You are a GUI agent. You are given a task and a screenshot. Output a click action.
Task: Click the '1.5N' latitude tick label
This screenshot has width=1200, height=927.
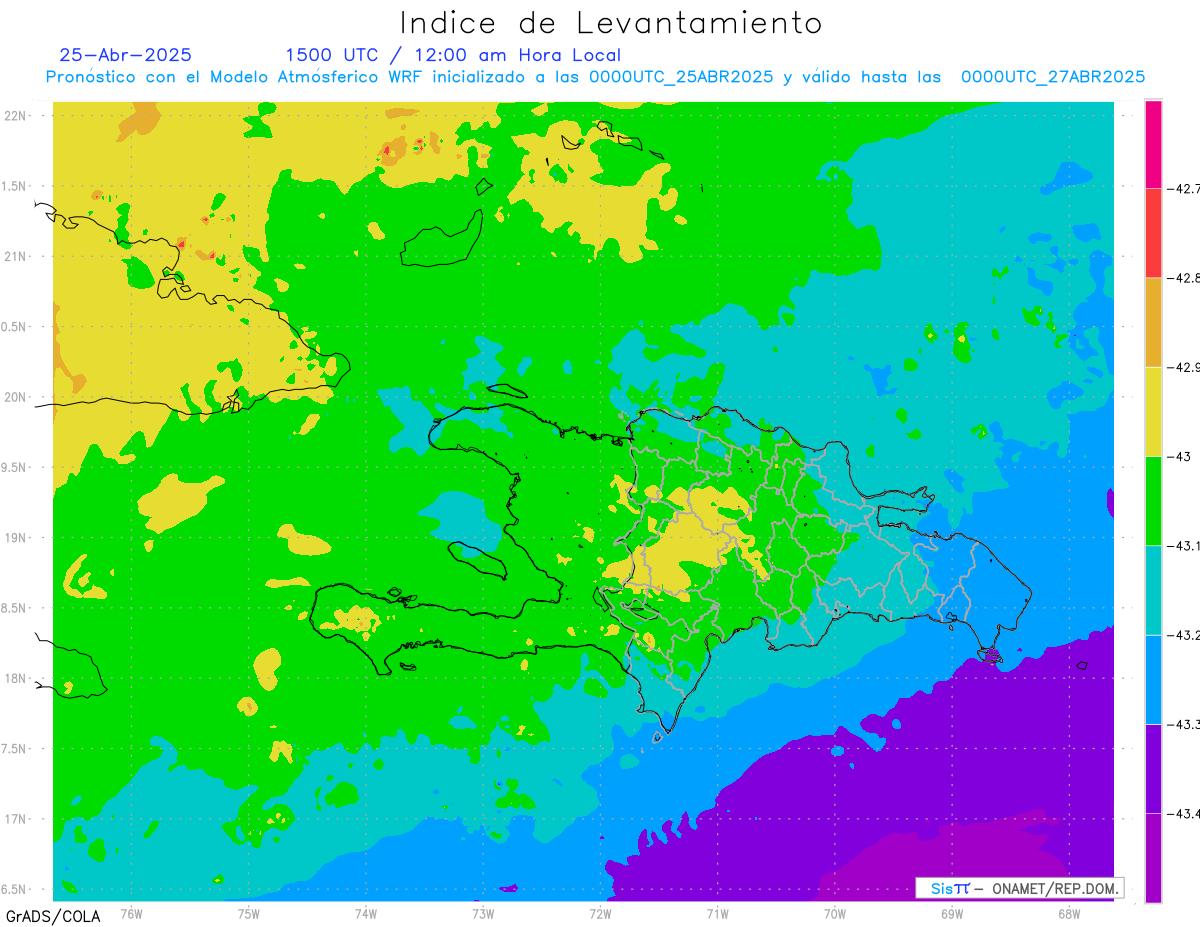[x=14, y=186]
